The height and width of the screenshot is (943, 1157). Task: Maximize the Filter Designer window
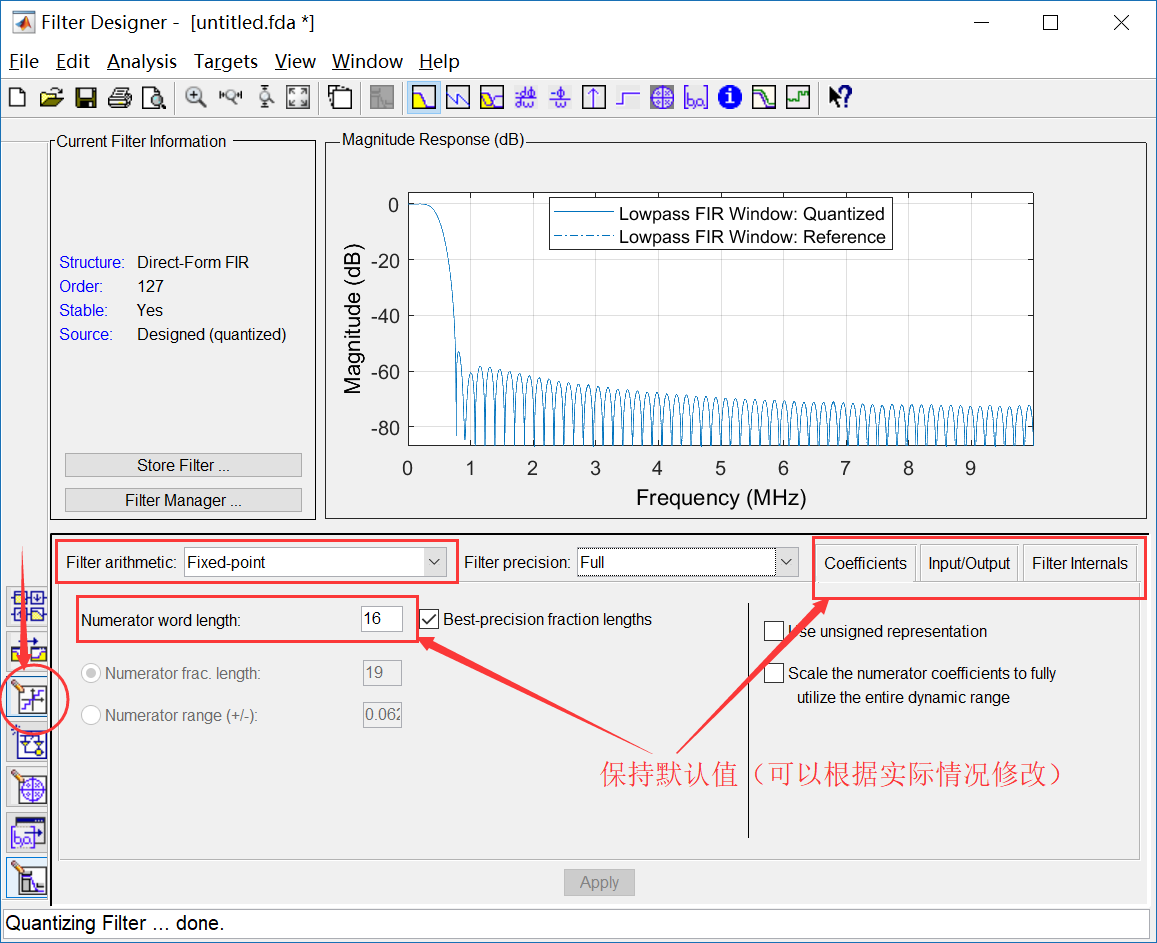tap(1050, 23)
